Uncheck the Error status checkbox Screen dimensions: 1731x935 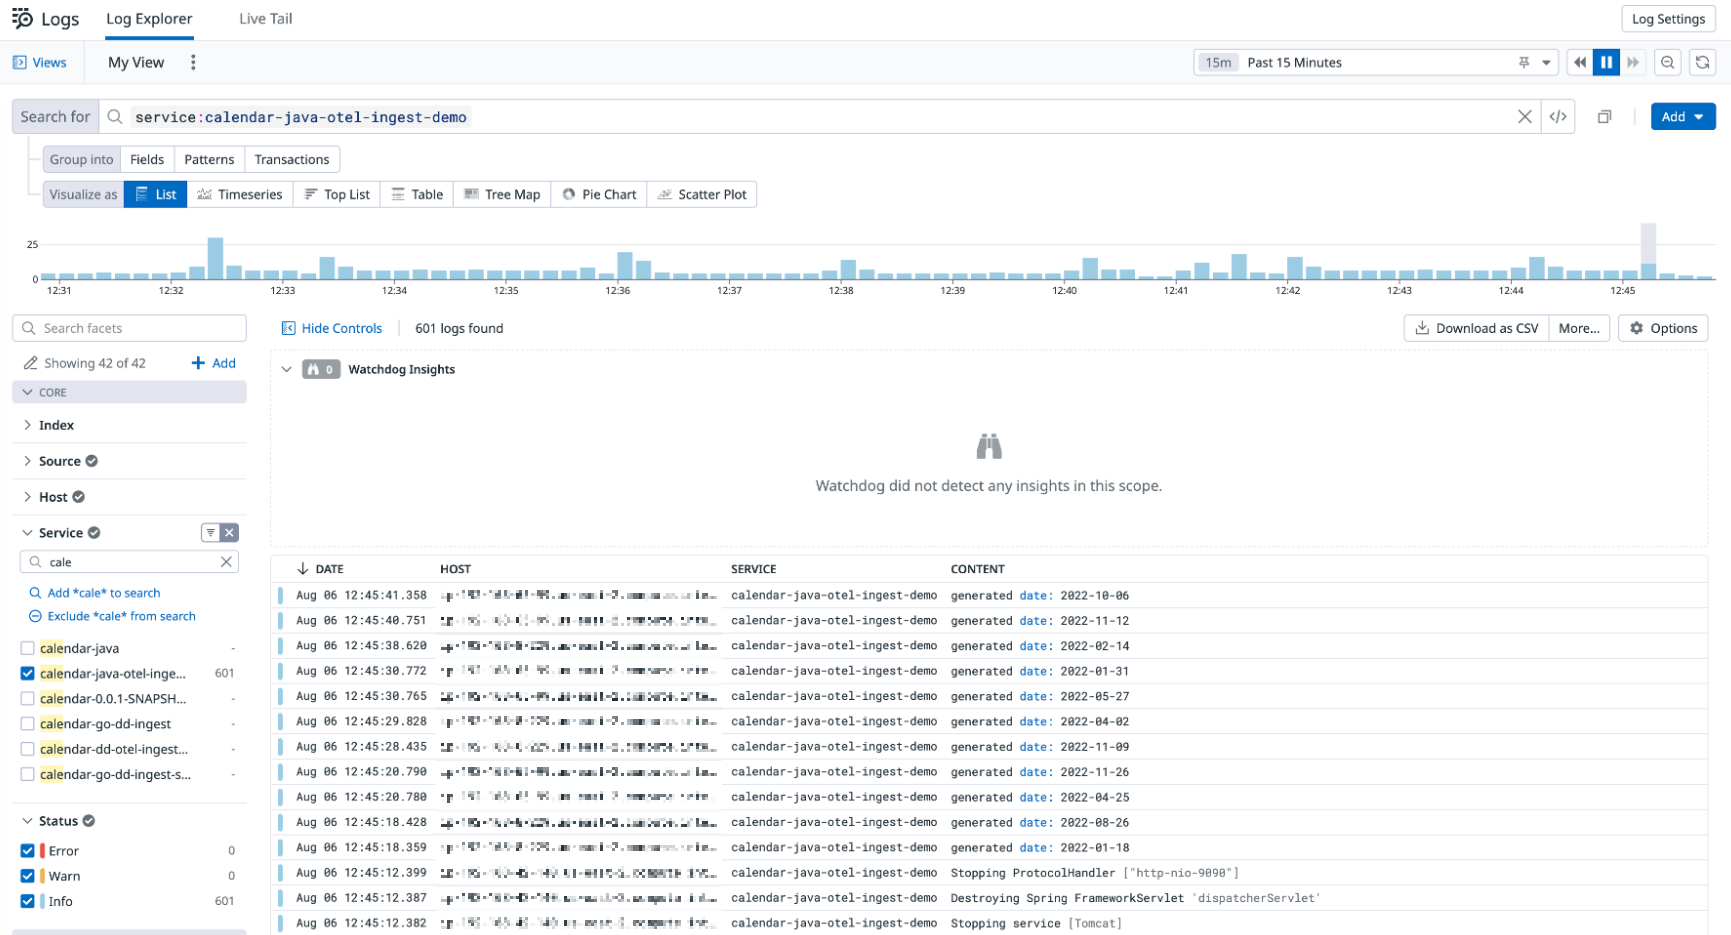(28, 851)
